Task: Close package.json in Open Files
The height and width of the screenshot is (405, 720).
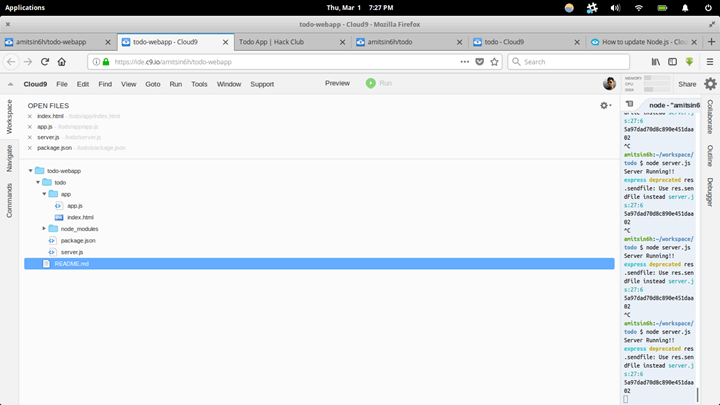Action: pyautogui.click(x=30, y=148)
